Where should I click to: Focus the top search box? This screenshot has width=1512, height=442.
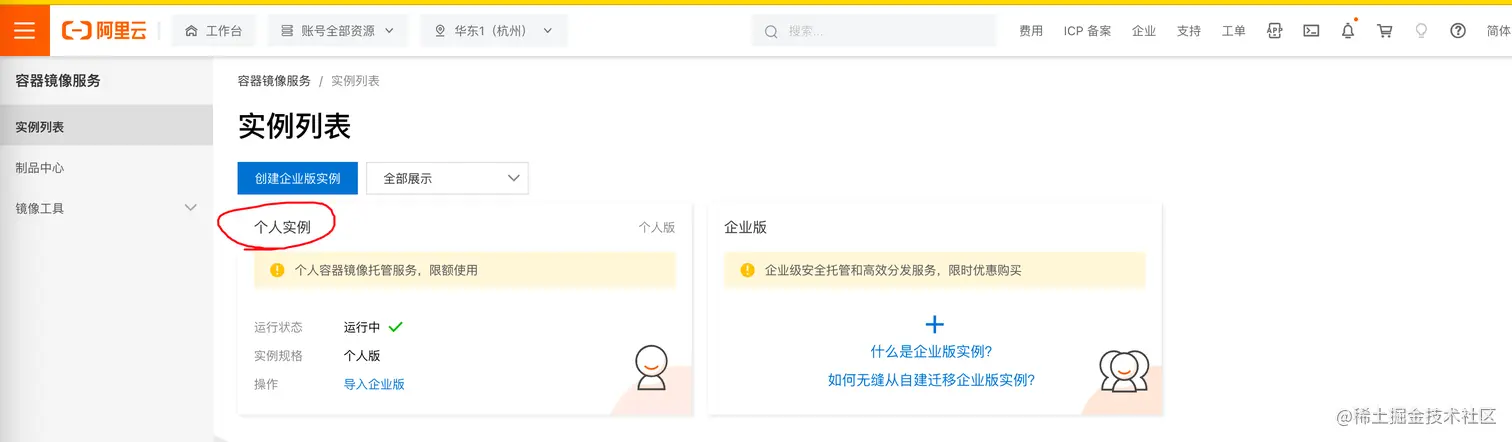[x=874, y=31]
